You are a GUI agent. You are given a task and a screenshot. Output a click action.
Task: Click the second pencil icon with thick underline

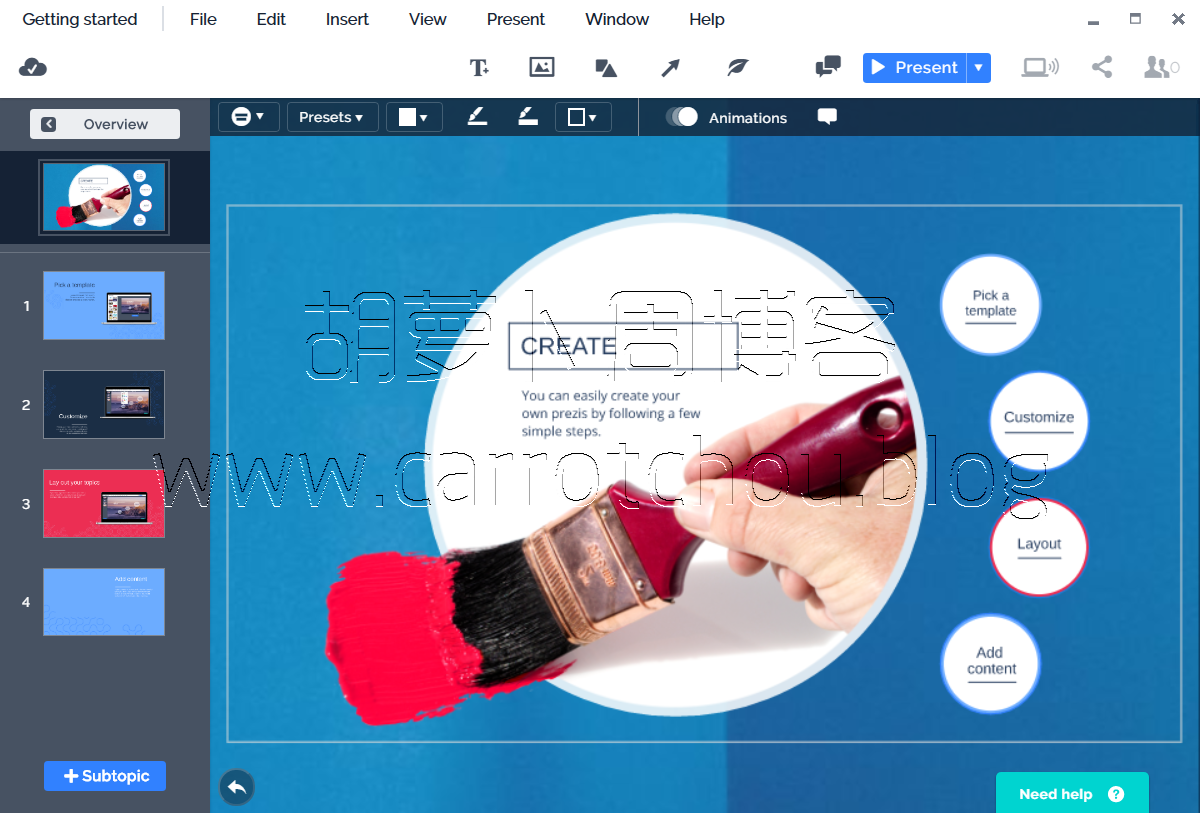point(528,117)
